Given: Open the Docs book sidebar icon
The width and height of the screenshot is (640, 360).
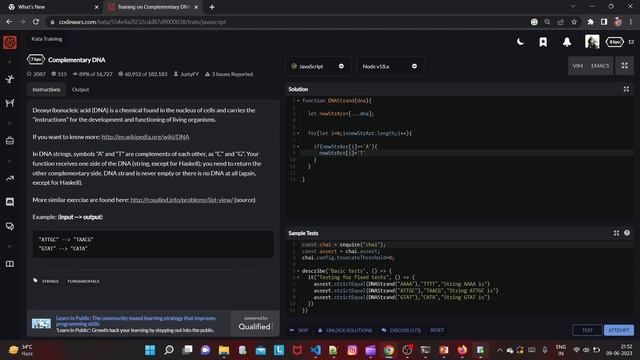Looking at the screenshot, I should coord(10,264).
